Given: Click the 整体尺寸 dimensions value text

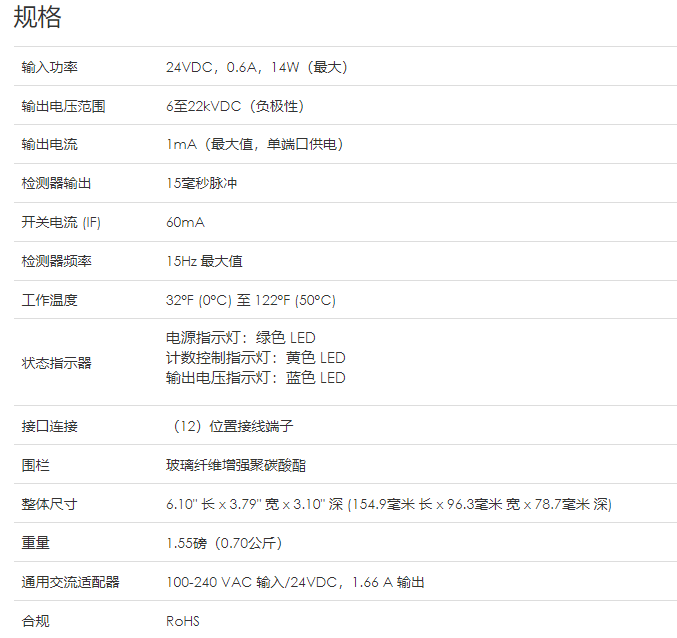Looking at the screenshot, I should coord(388,504).
